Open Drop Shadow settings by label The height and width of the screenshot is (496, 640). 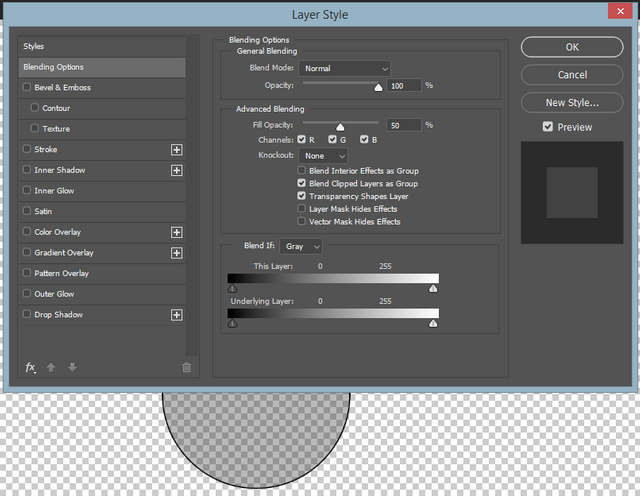click(58, 314)
